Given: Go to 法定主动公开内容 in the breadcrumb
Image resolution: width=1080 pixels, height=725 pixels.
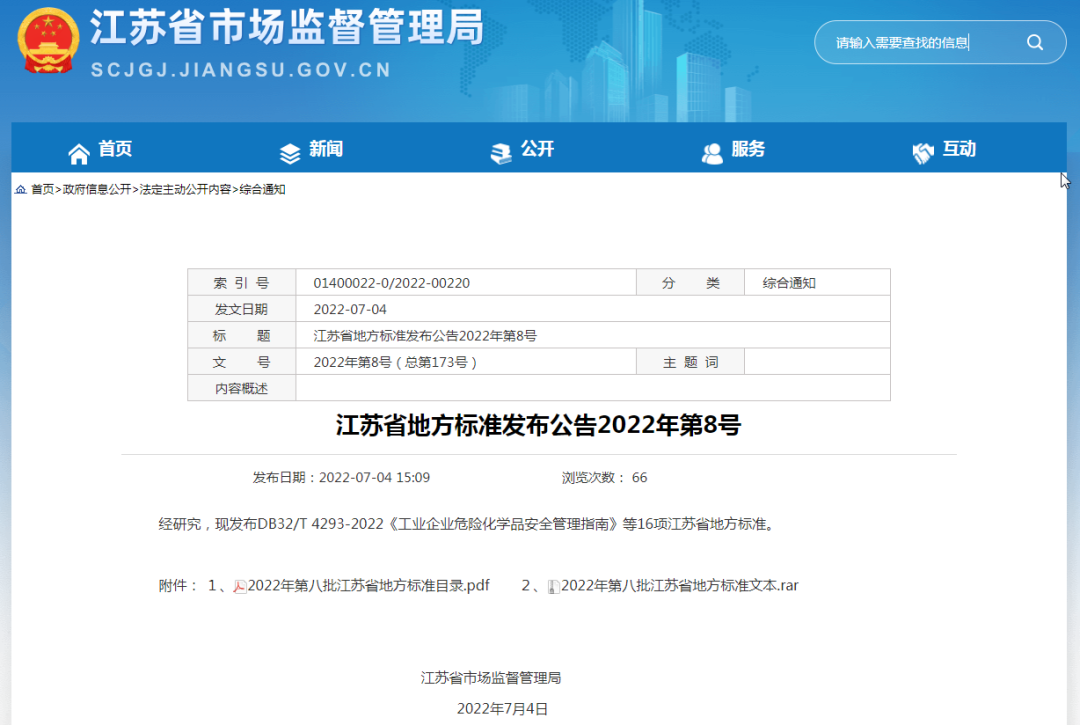Looking at the screenshot, I should pyautogui.click(x=185, y=189).
